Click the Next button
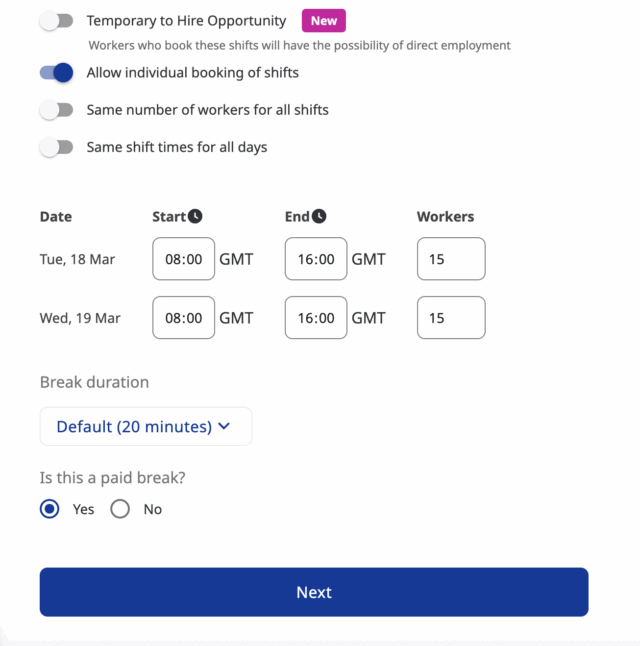 coord(314,592)
